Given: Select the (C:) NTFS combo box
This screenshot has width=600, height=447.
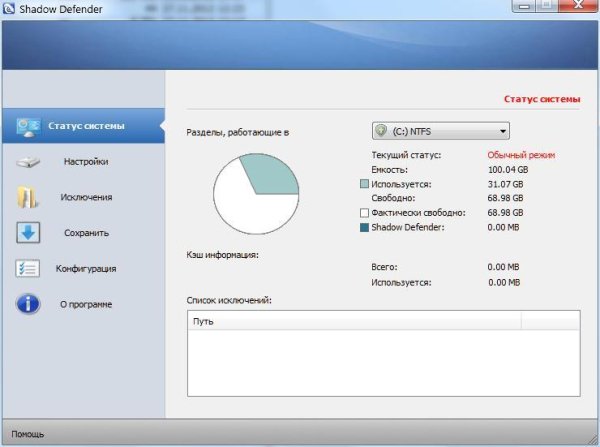Looking at the screenshot, I should point(440,131).
